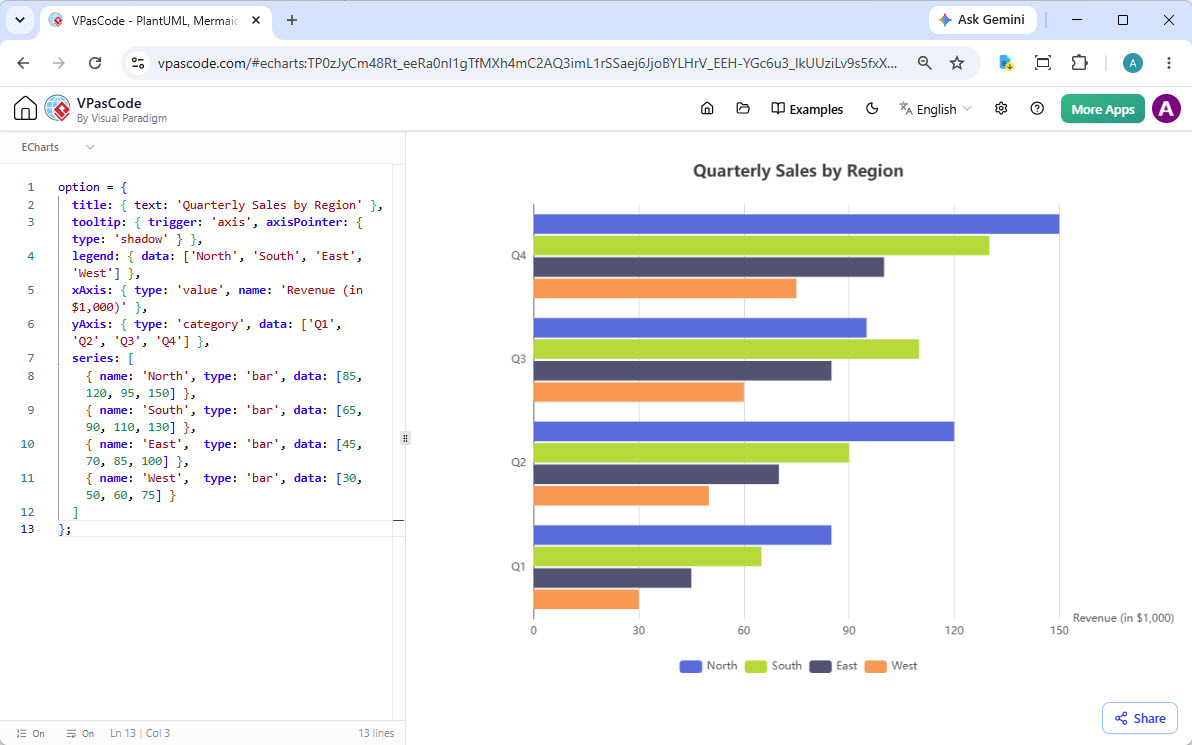Click the Ln 13 | Col 3 status indicator
Viewport: 1192px width, 745px height.
[140, 734]
